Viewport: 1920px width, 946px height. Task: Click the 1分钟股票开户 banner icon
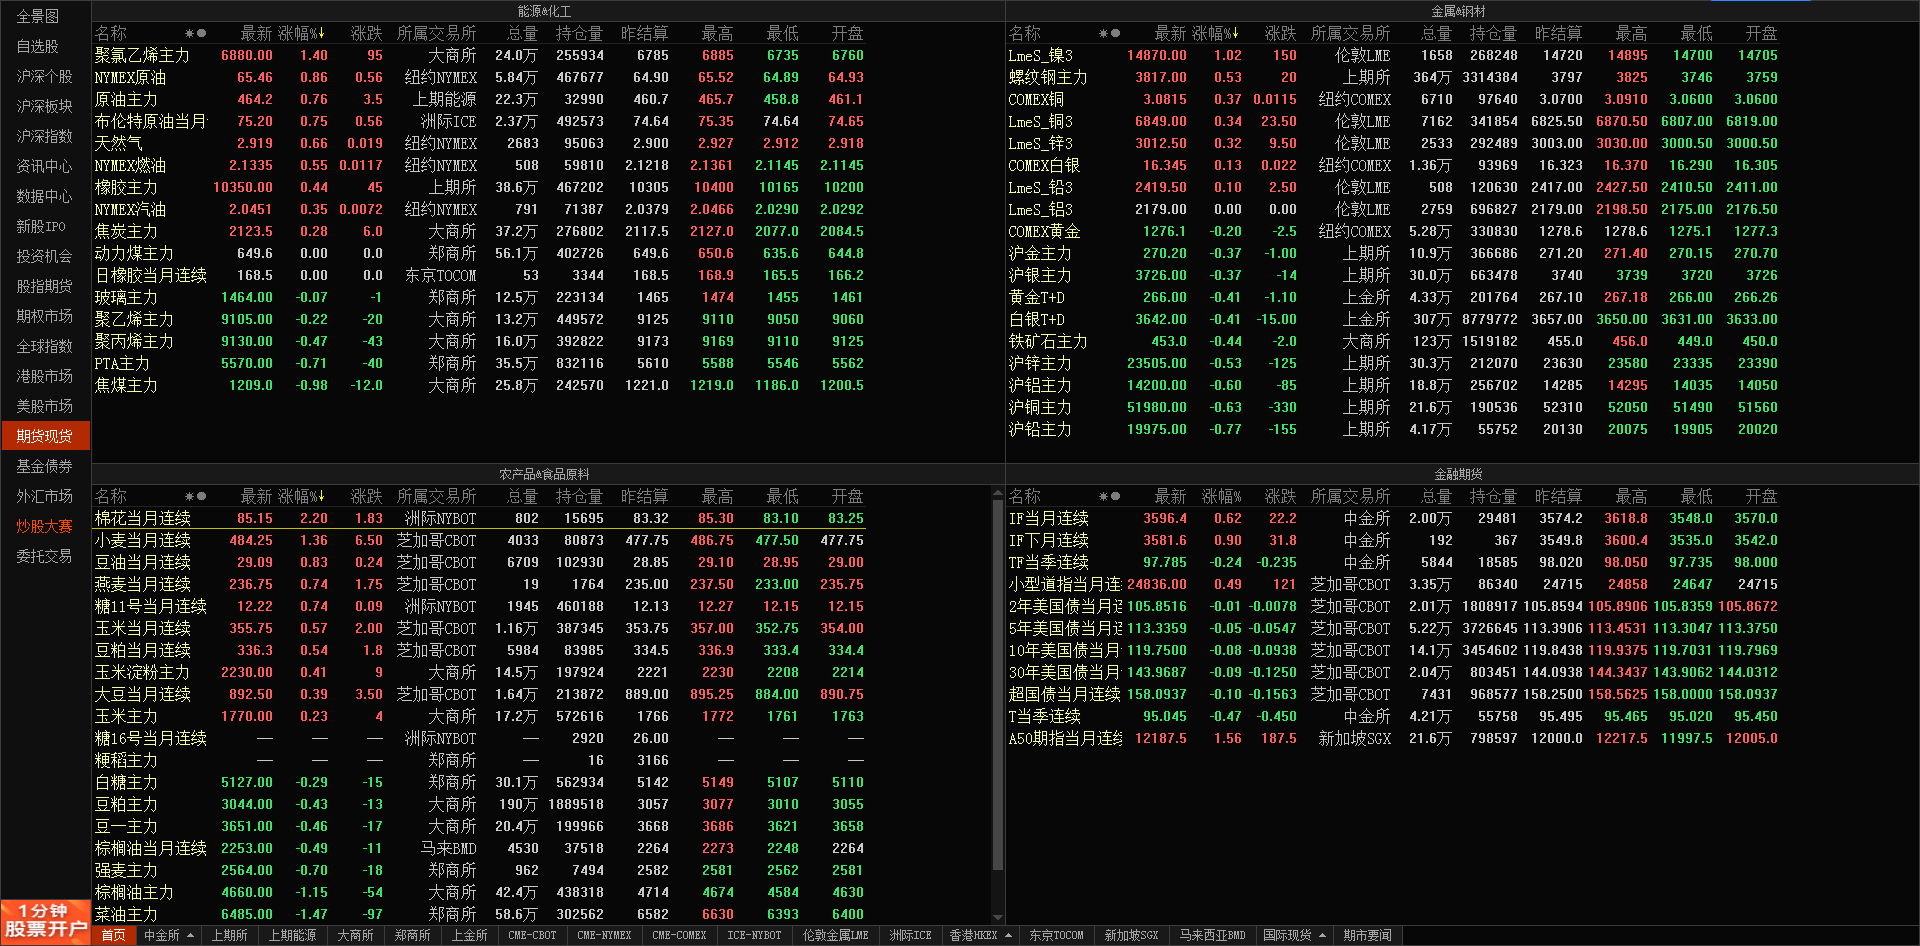(x=46, y=921)
